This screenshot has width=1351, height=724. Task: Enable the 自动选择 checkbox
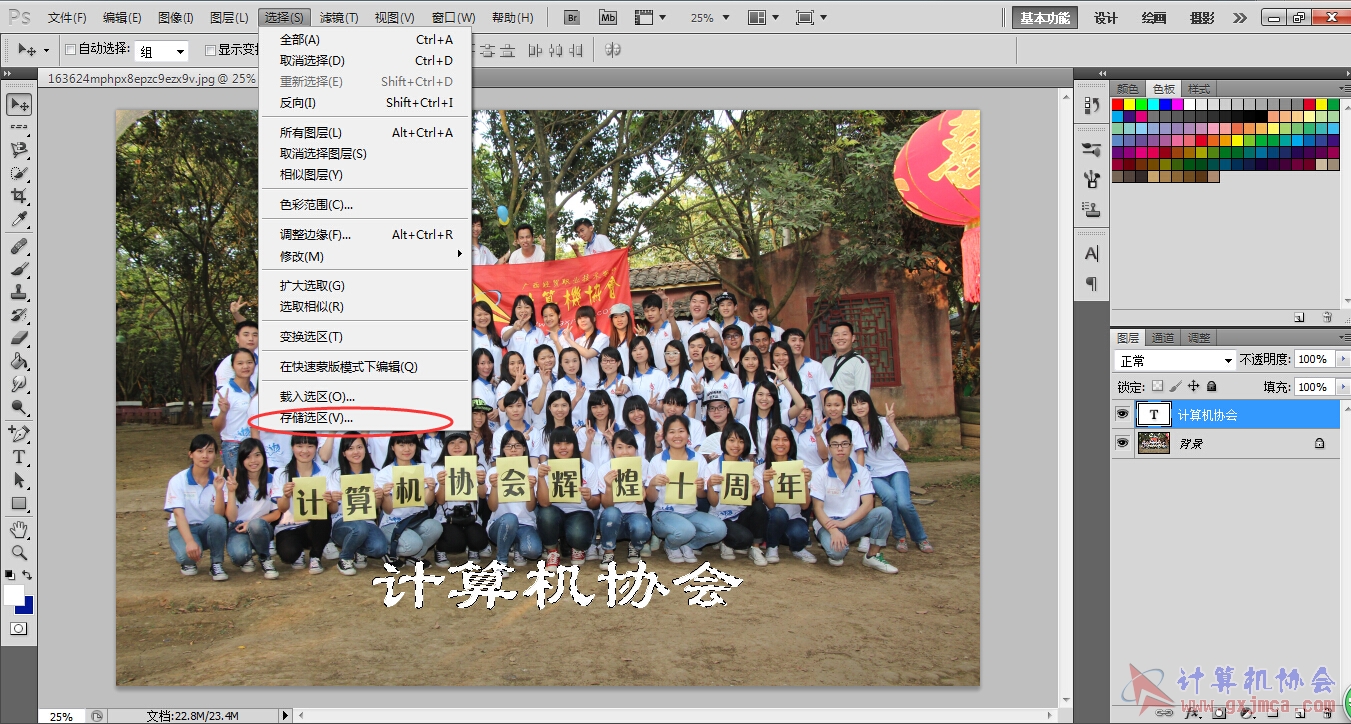coord(70,50)
